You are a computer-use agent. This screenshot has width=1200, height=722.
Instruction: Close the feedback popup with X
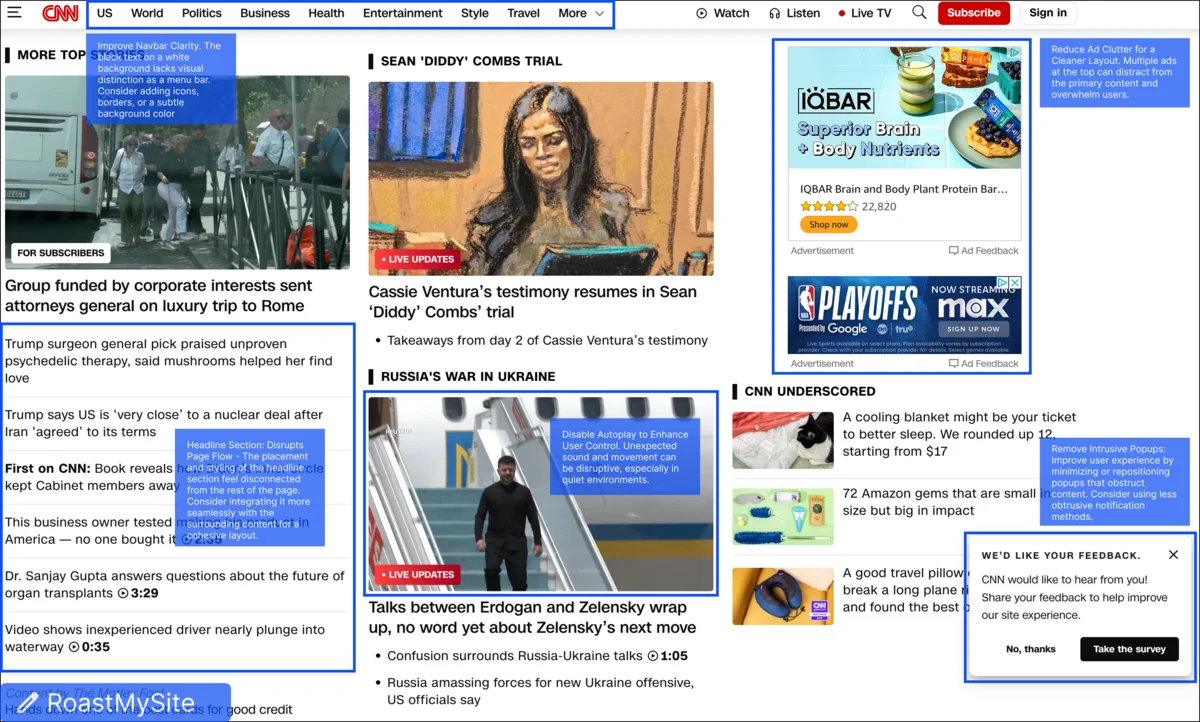click(1173, 555)
